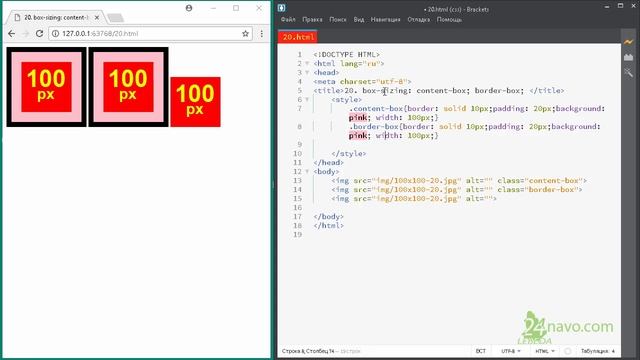Click the meta charset line 4
The width and height of the screenshot is (640, 360).
(362, 82)
